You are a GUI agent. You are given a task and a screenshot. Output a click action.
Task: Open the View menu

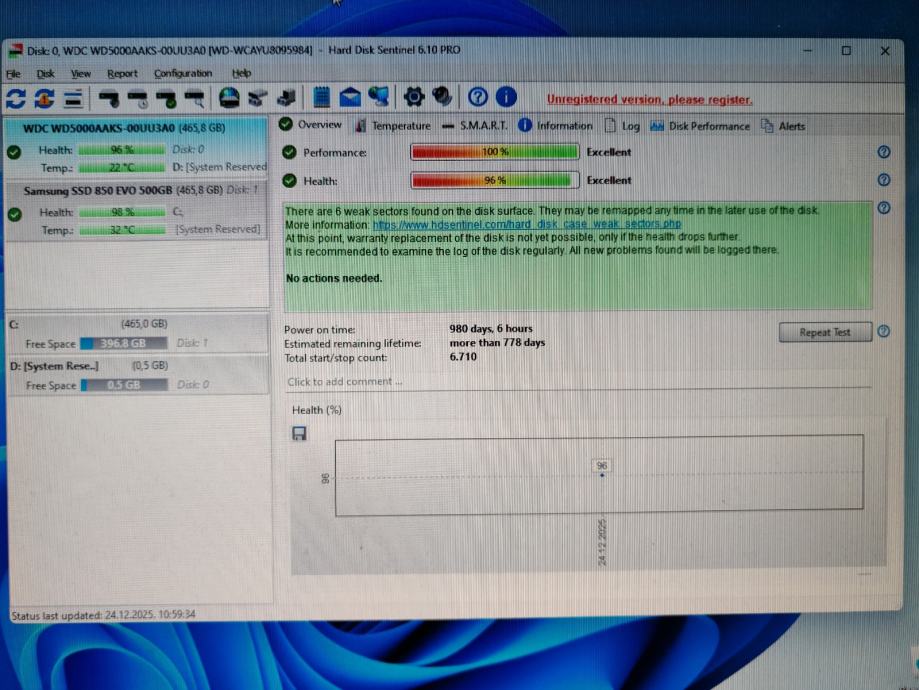point(81,74)
